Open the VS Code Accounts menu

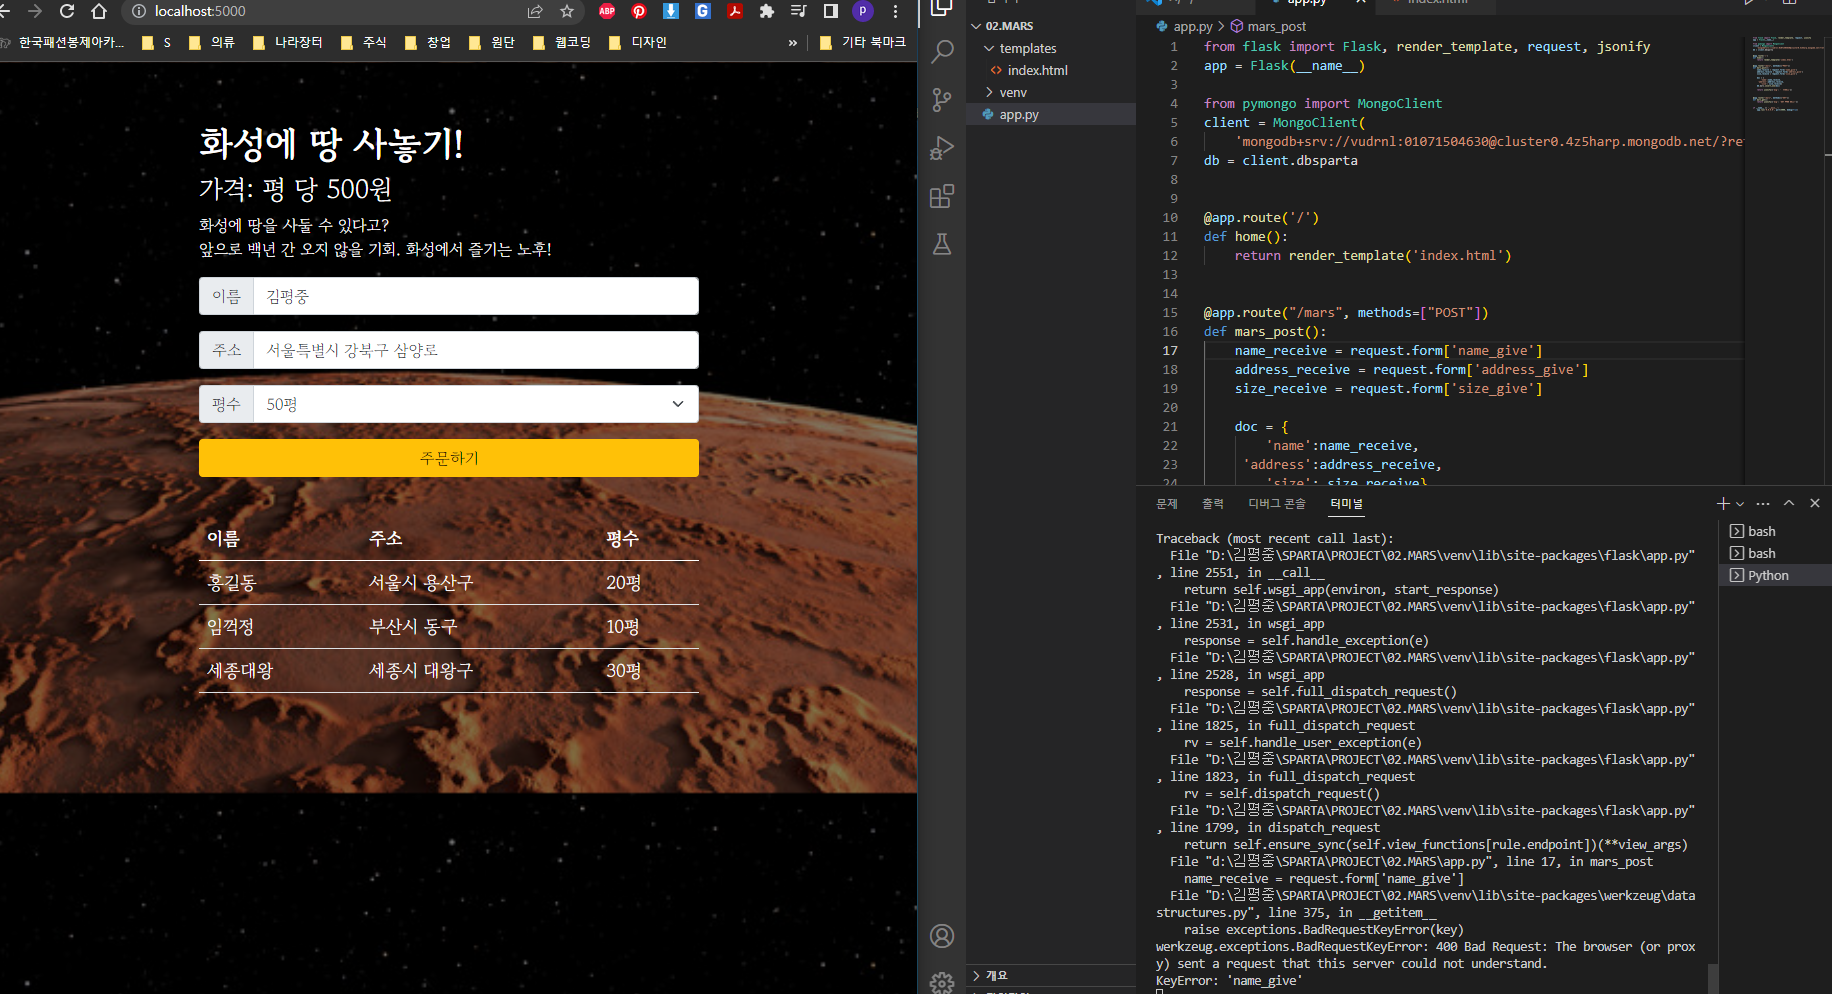[942, 936]
